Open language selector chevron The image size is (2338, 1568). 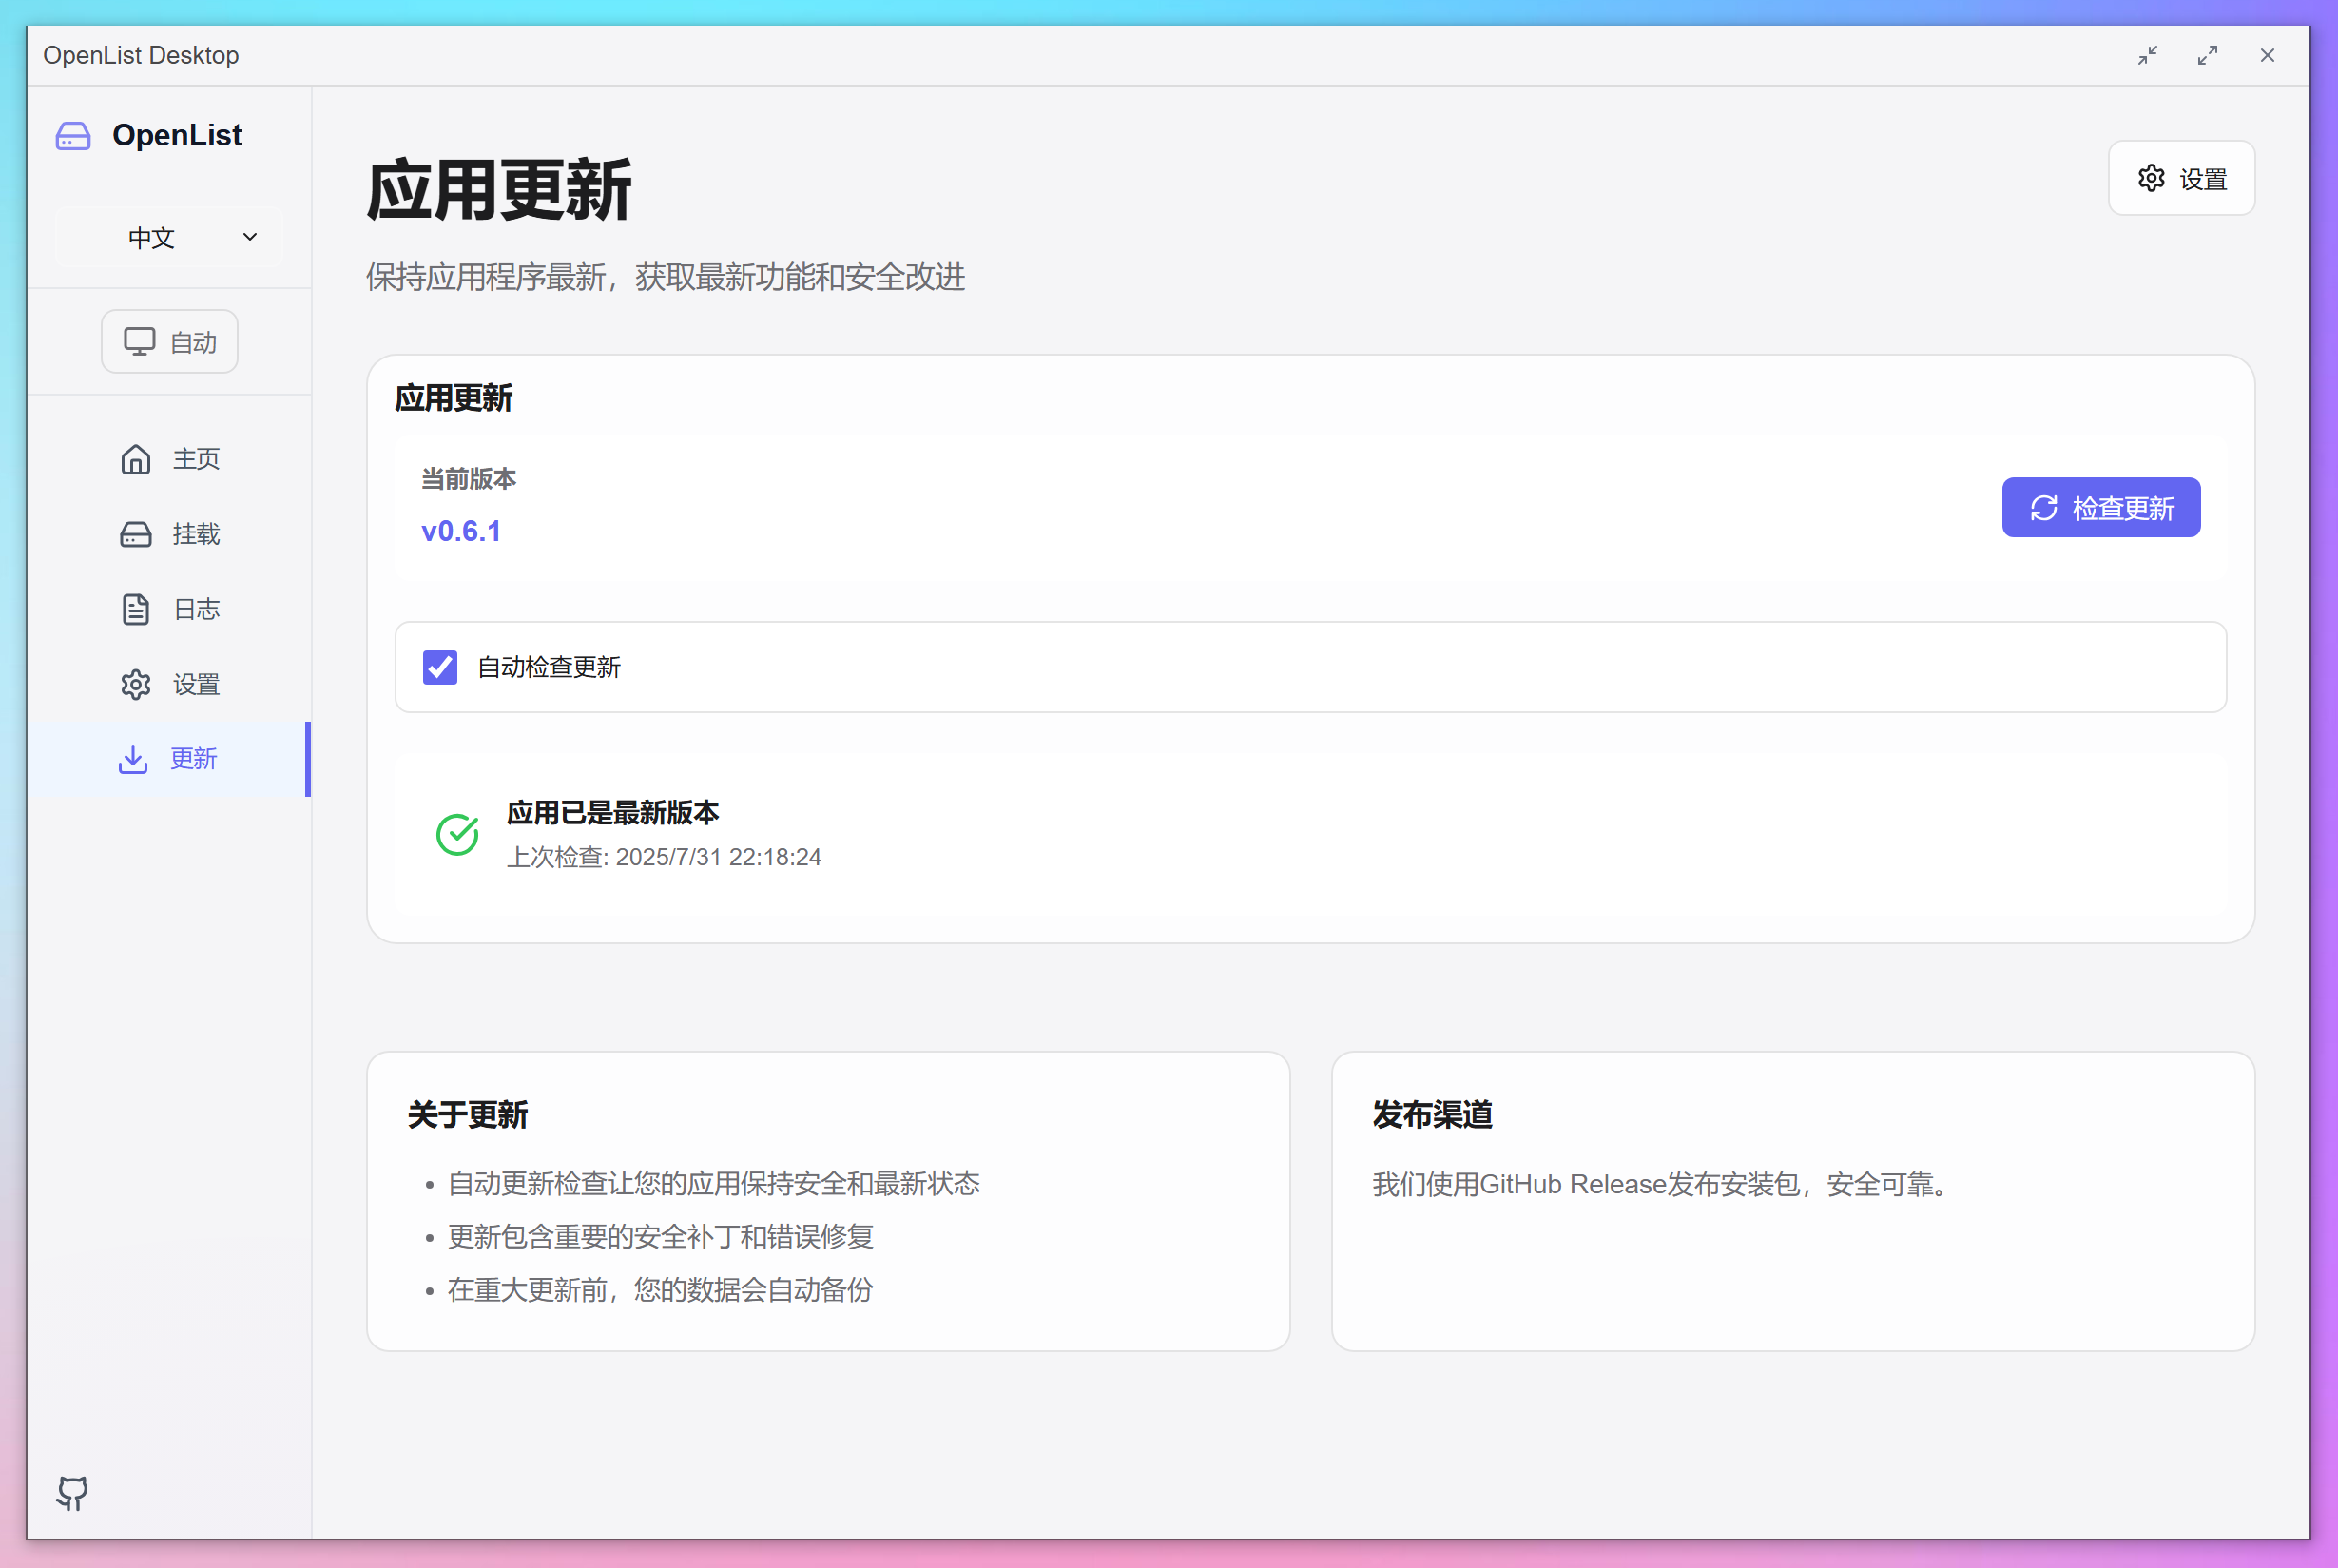[249, 237]
